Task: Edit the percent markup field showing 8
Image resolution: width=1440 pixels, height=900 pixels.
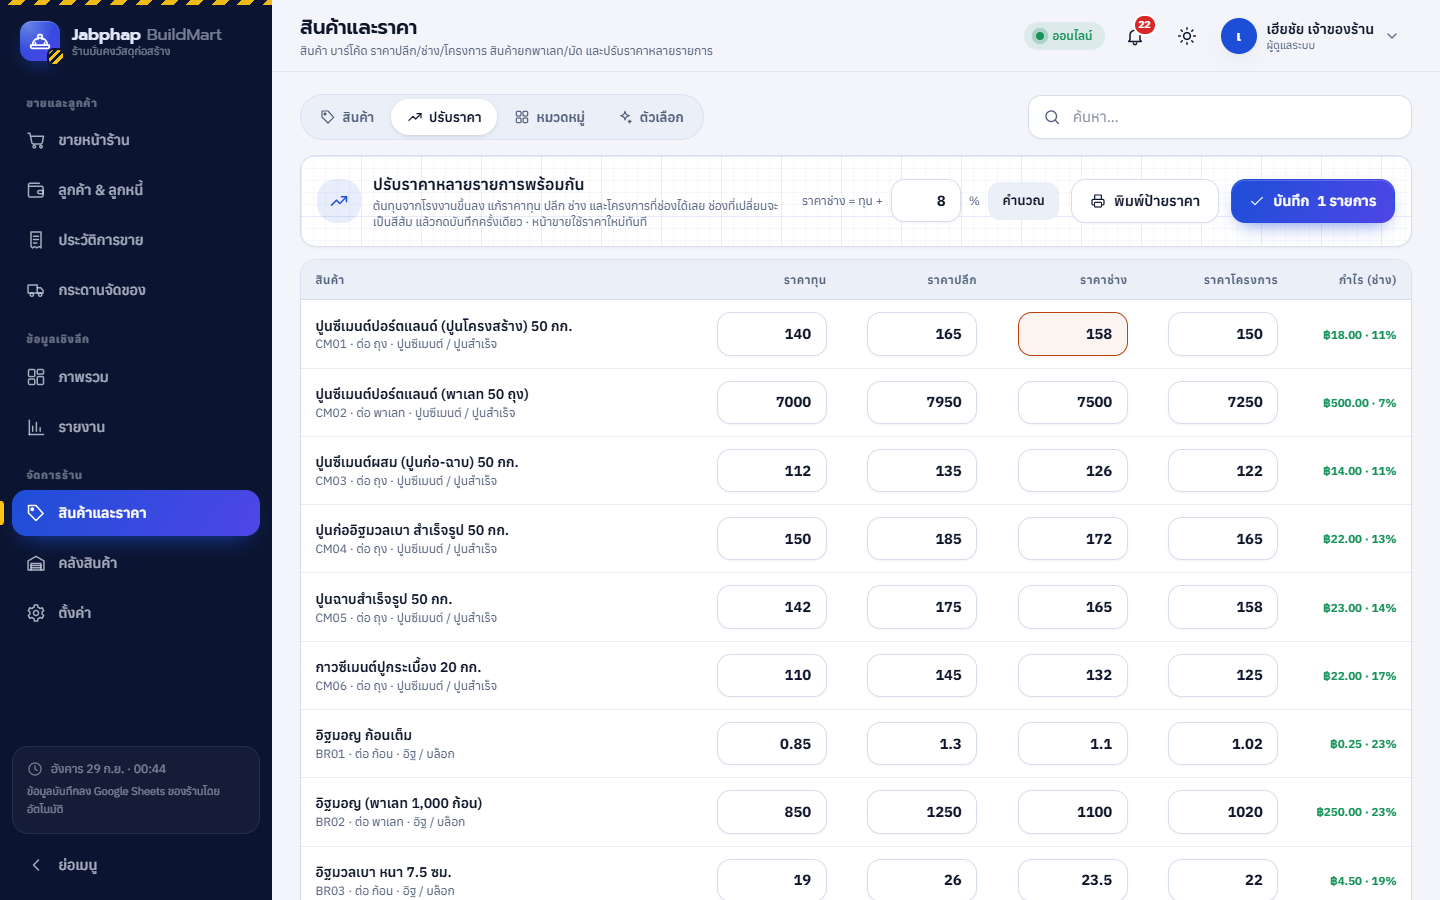Action: pyautogui.click(x=926, y=201)
